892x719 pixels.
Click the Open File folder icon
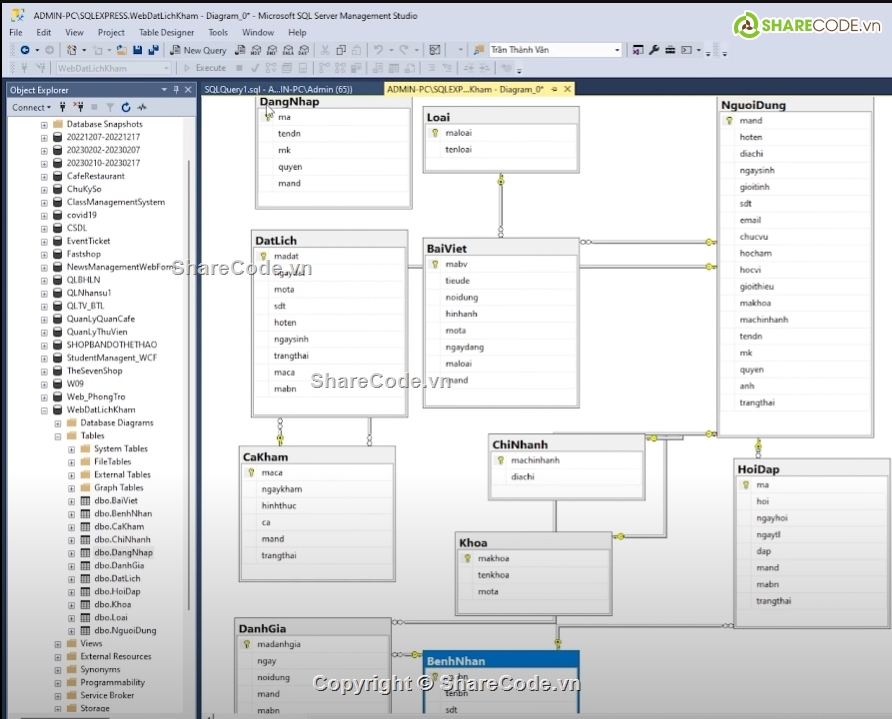coord(121,50)
